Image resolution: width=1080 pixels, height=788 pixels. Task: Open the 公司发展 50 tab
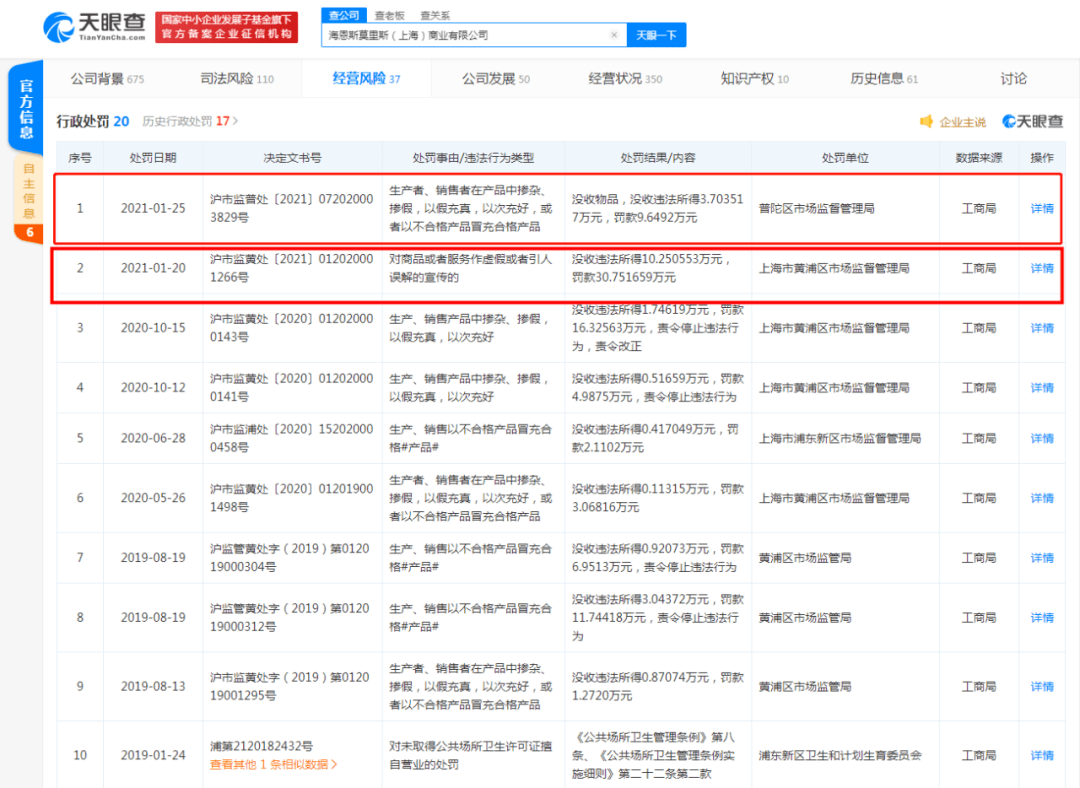click(x=496, y=79)
